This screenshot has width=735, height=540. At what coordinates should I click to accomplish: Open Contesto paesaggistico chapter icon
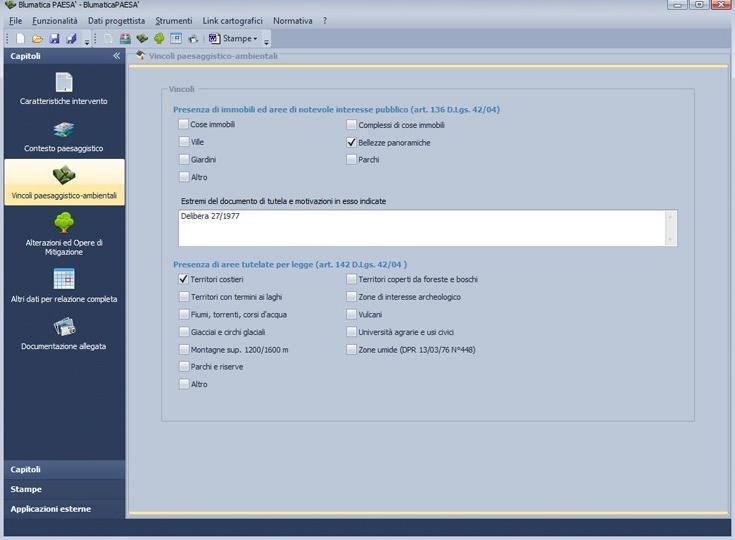point(64,130)
